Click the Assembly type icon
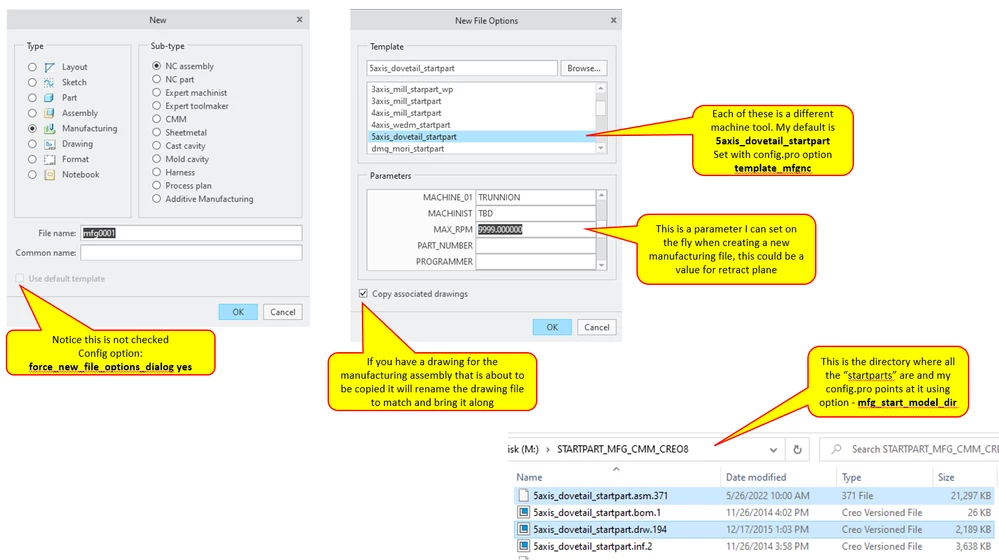999x560 pixels. coord(50,113)
